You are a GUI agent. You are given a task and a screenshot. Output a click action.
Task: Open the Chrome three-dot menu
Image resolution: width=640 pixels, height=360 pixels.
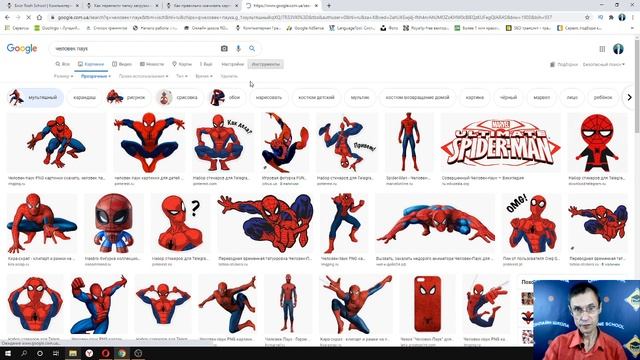[633, 18]
